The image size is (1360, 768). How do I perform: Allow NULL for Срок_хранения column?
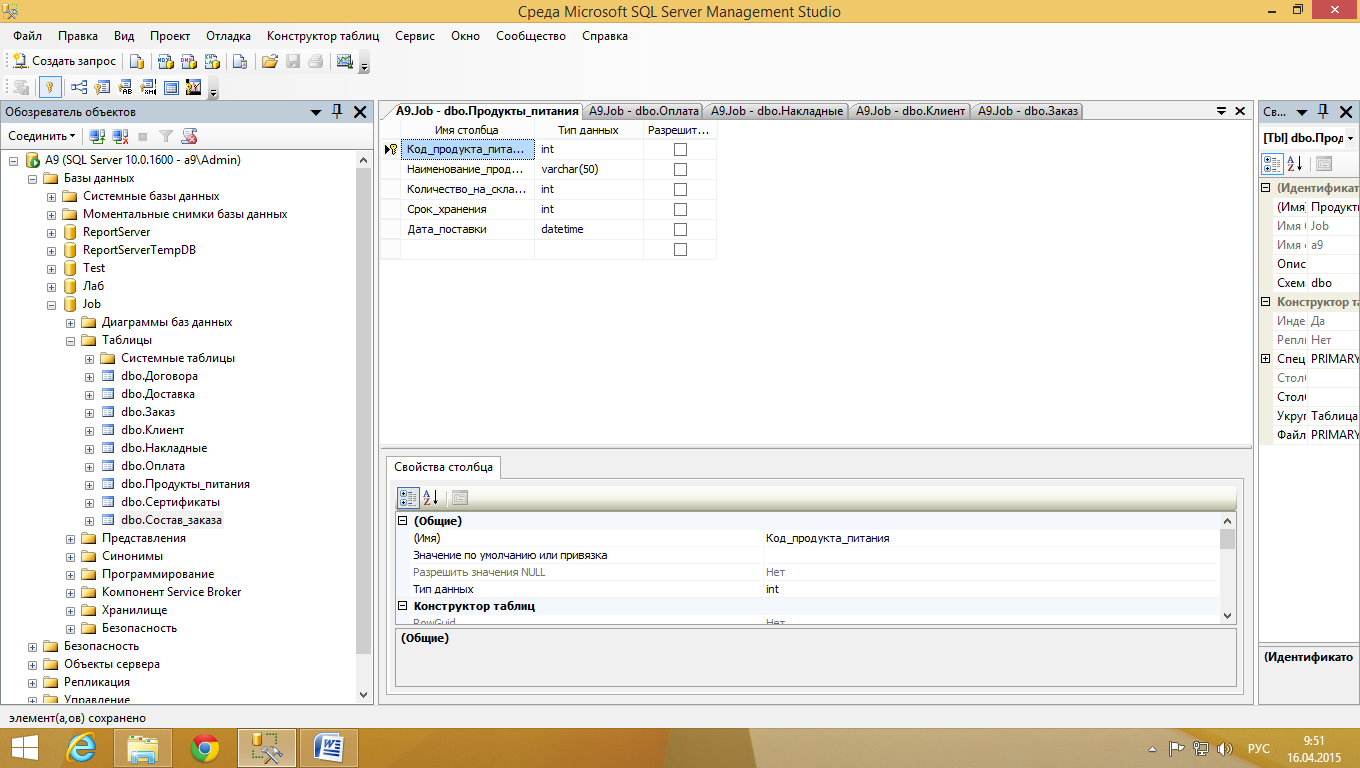click(x=680, y=209)
